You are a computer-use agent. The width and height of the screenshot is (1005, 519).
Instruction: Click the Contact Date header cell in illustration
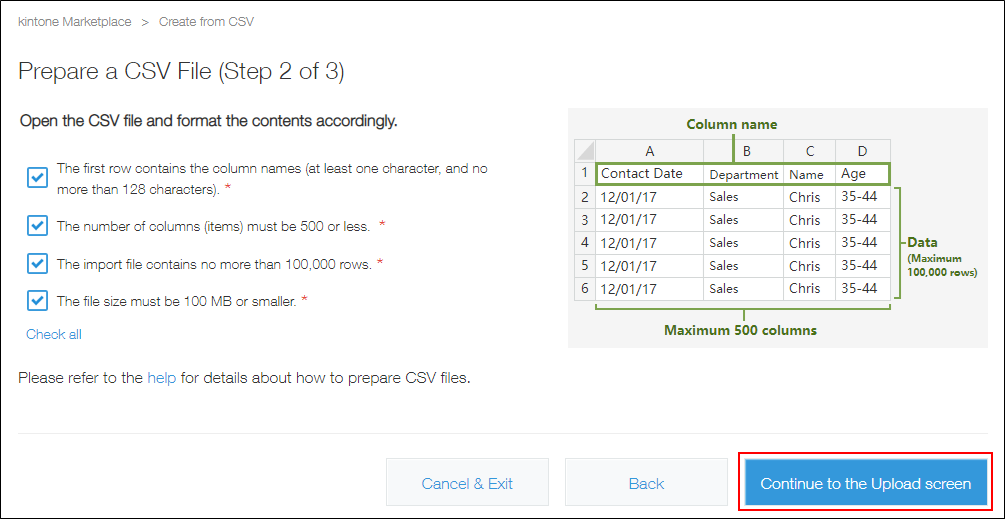(x=642, y=174)
